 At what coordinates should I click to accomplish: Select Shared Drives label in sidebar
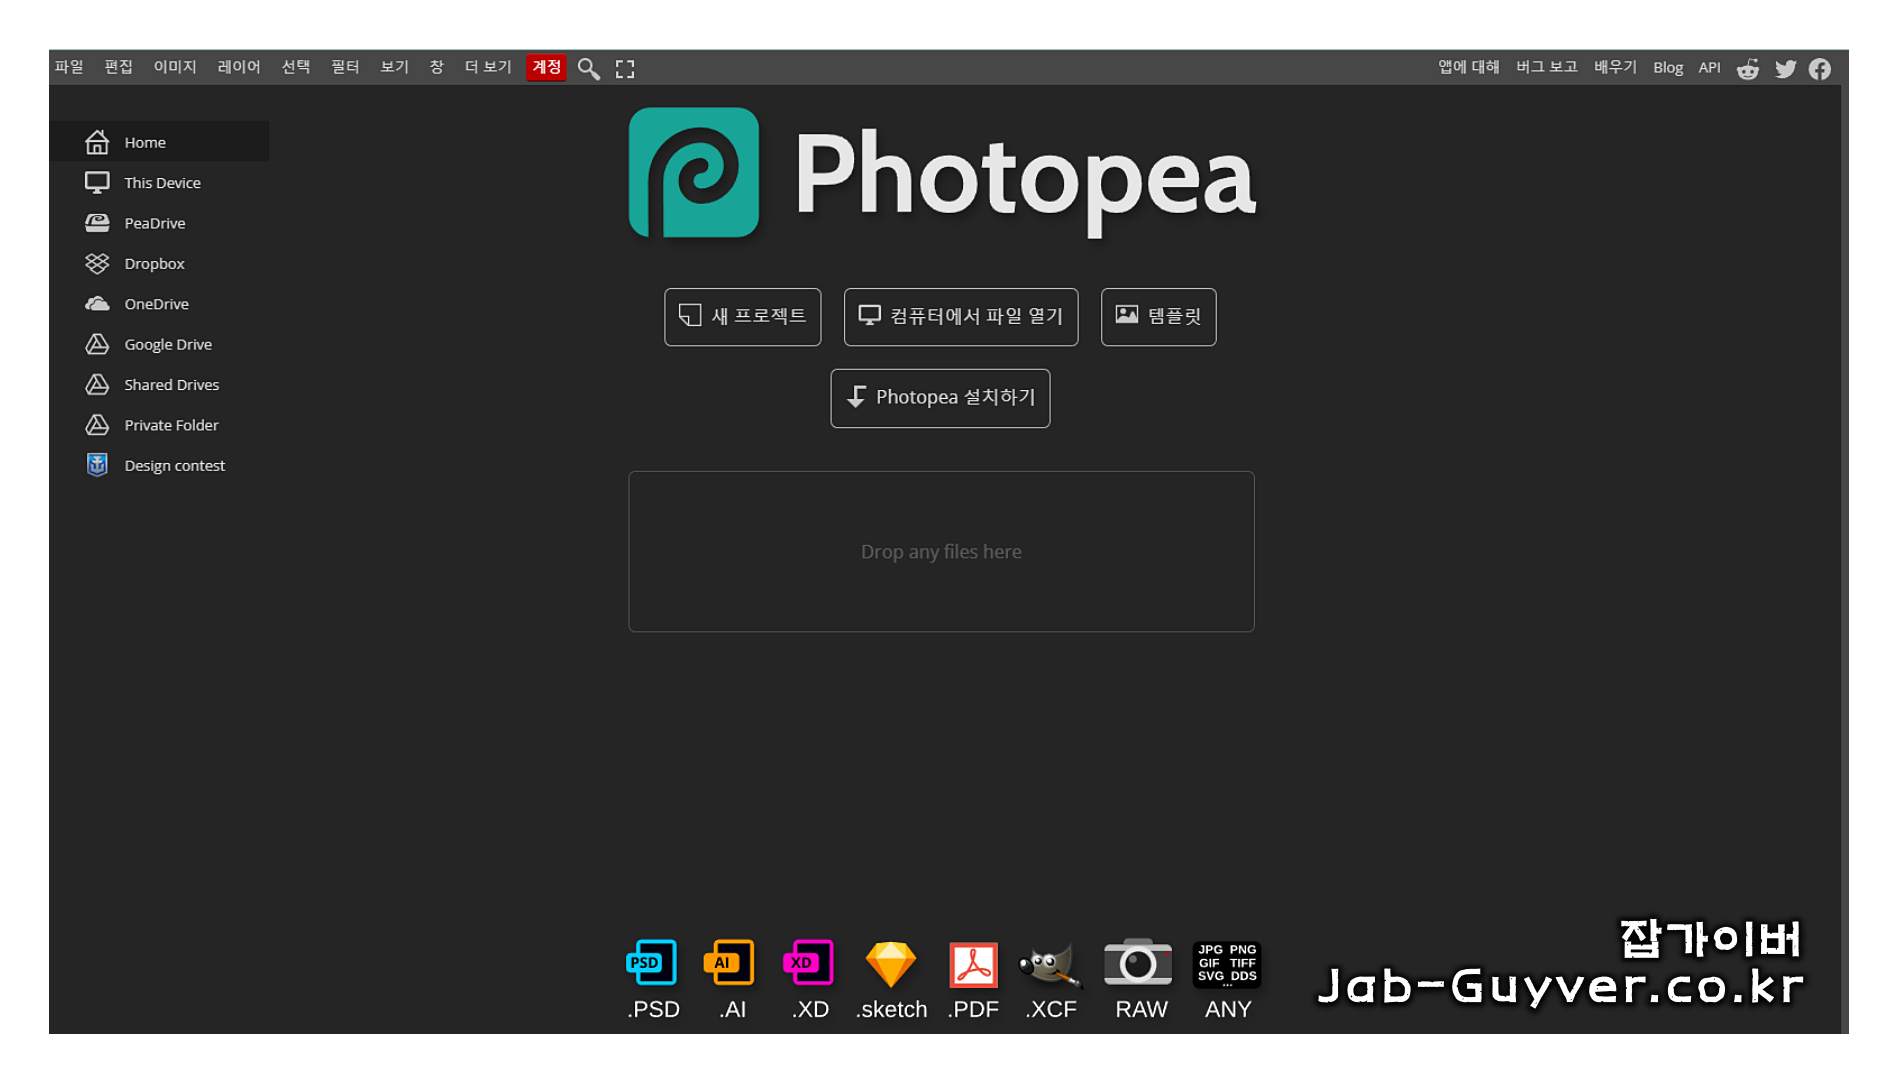point(171,385)
